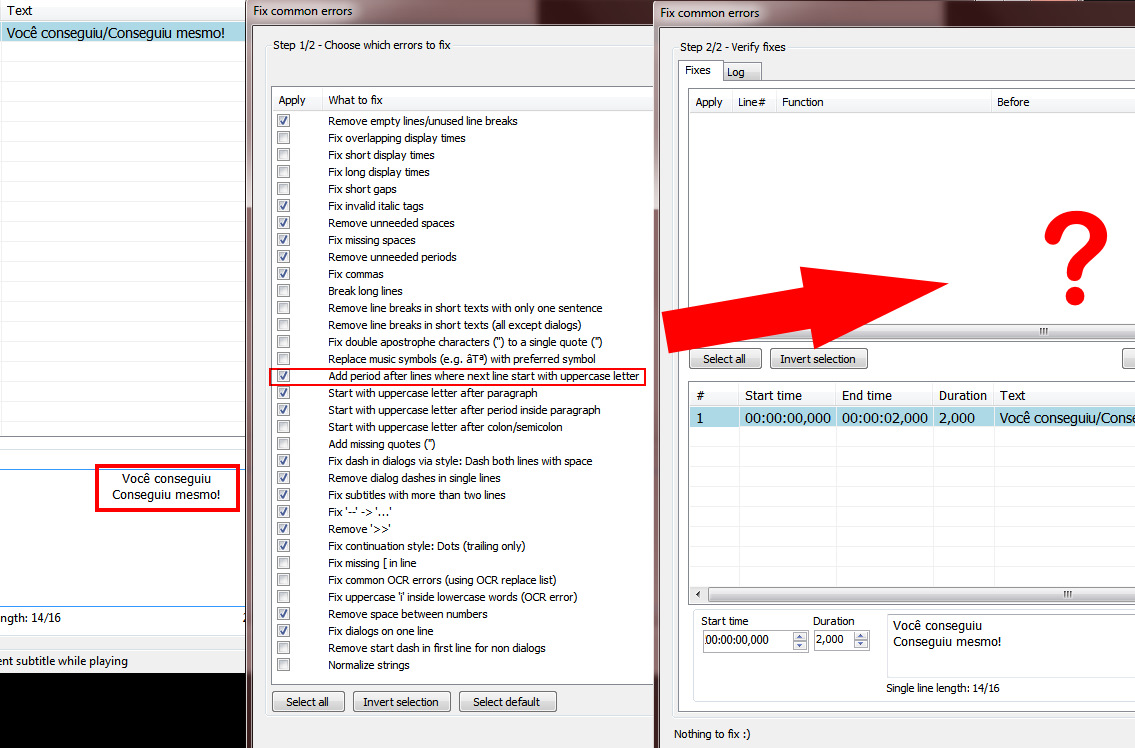
Task: Check Fix double apostrophe characters option
Action: (x=284, y=342)
